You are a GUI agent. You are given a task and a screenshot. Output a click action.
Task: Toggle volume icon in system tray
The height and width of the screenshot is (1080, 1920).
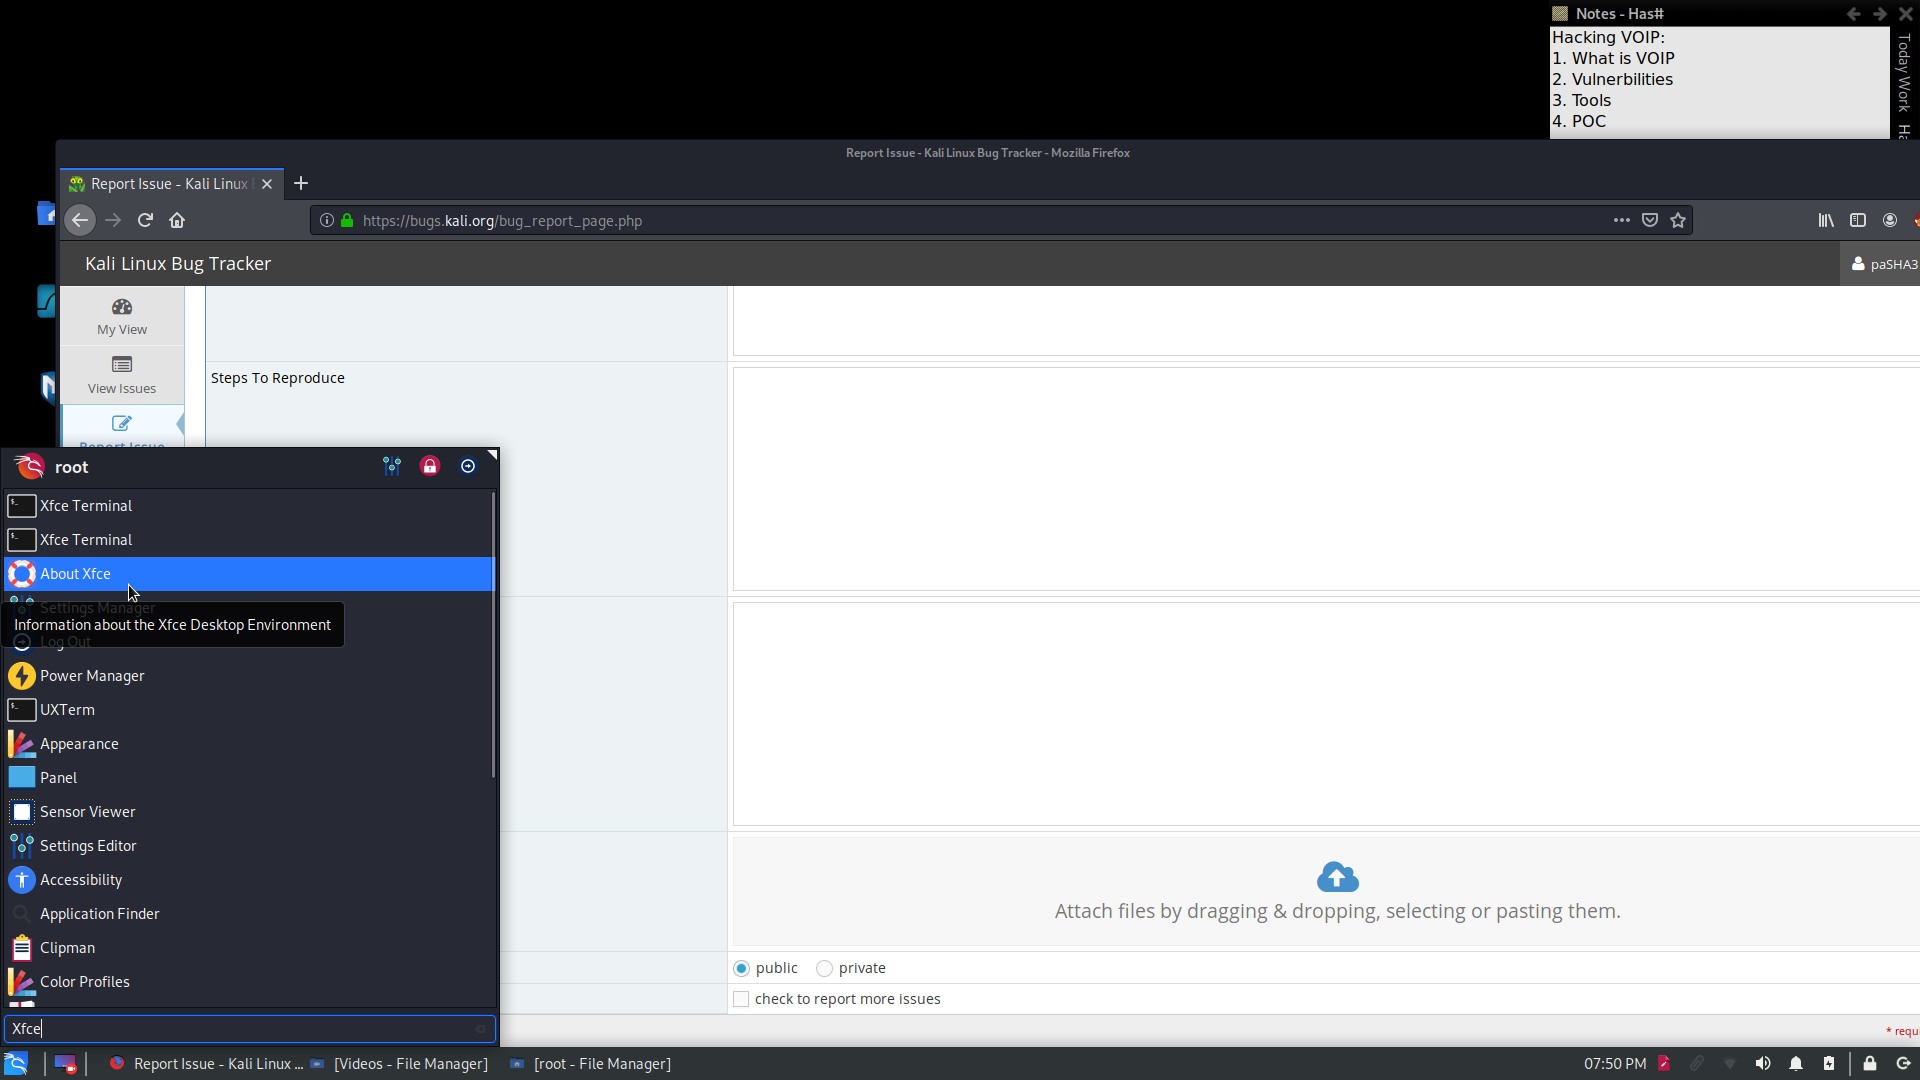(1763, 1063)
